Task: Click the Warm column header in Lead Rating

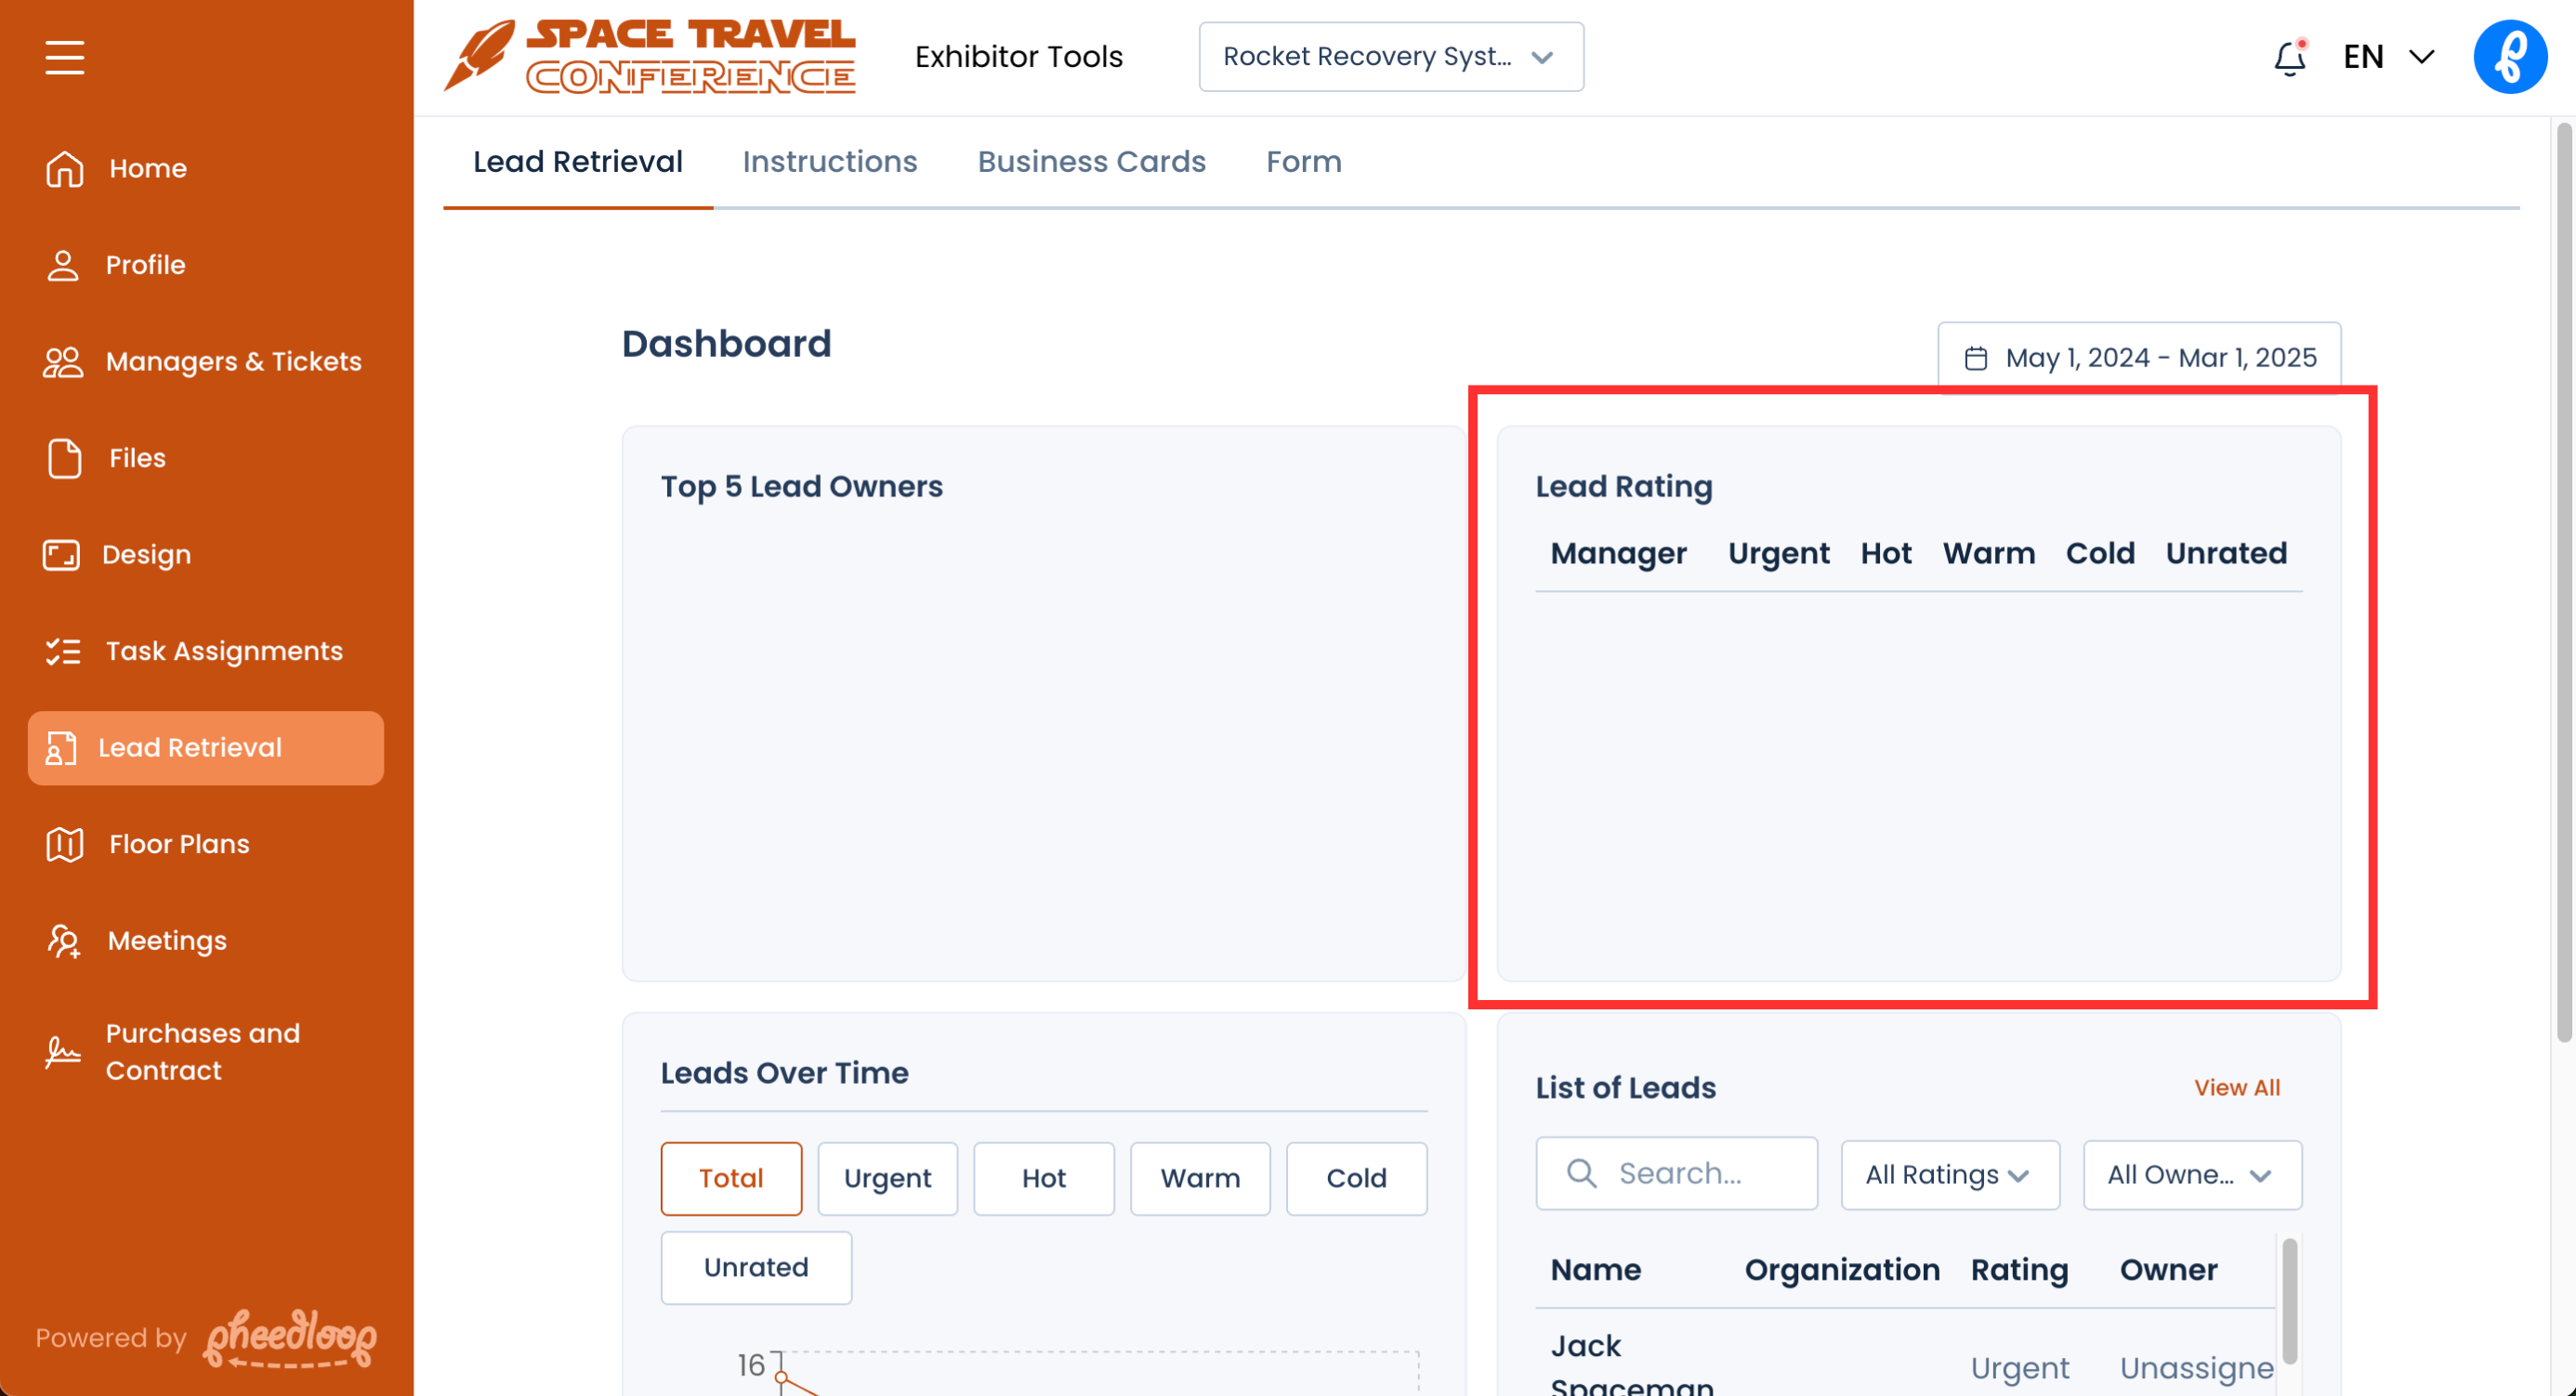Action: (1989, 554)
